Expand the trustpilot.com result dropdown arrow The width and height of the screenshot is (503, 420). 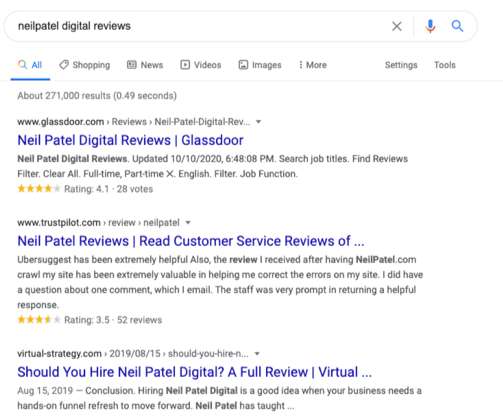pyautogui.click(x=188, y=223)
